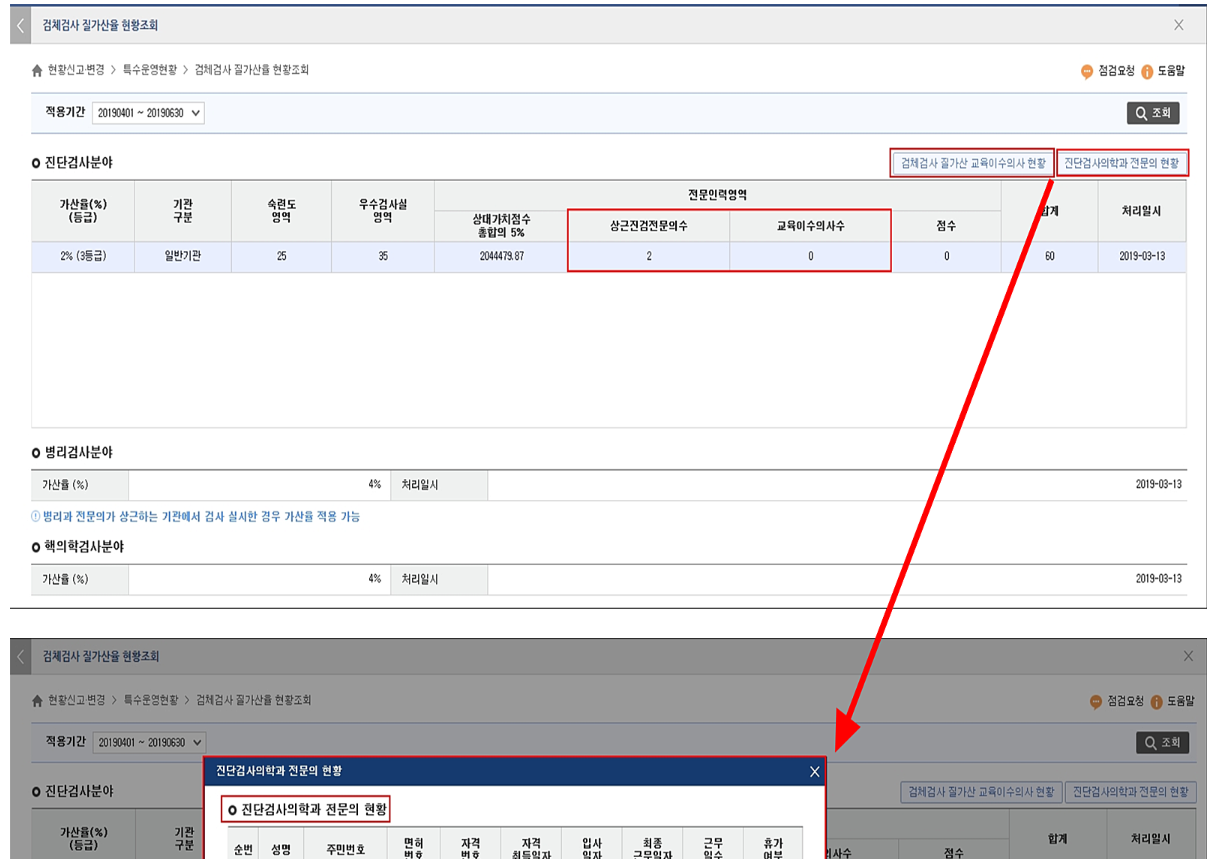Close the upper 검체검사 질가산율 현황조회 window
The width and height of the screenshot is (1207, 859).
pos(1179,25)
